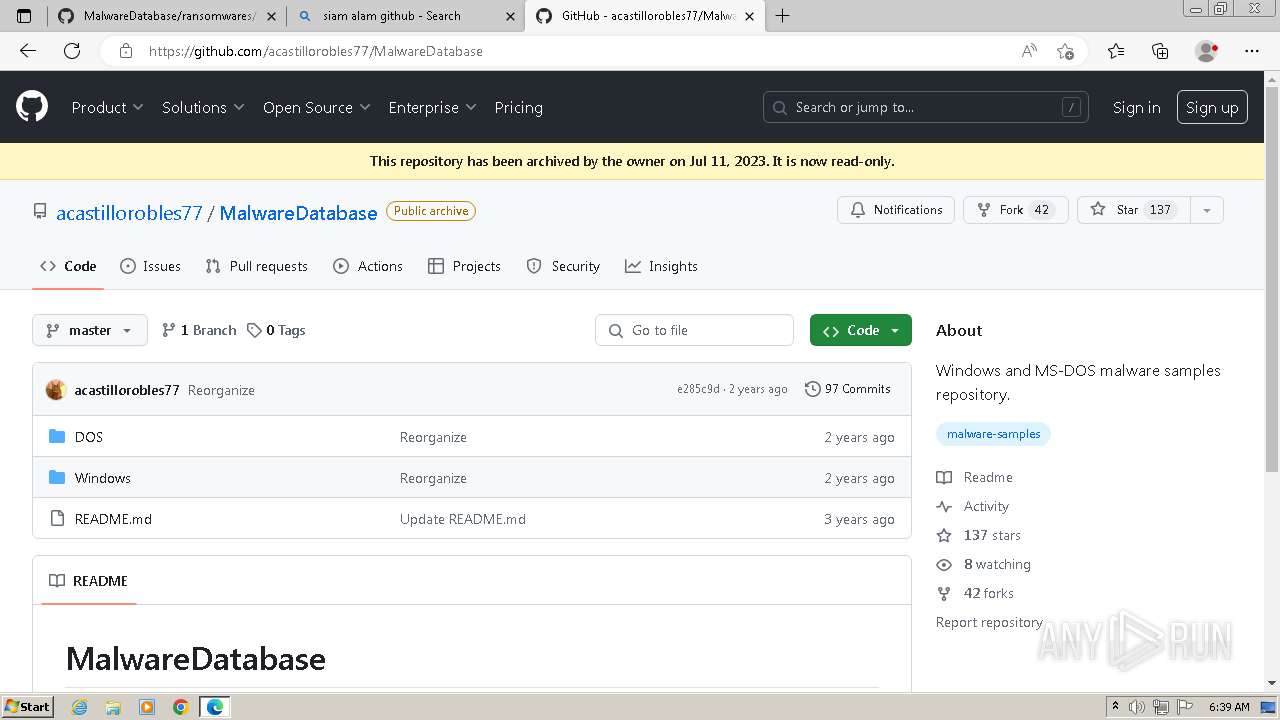Expand the Enterprise menu

point(432,107)
